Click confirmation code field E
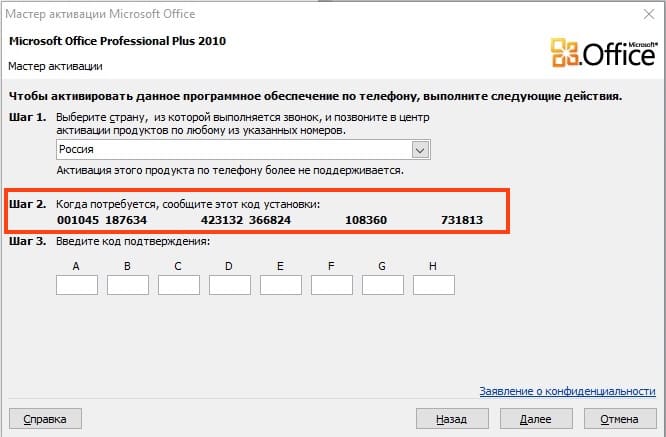 (x=281, y=285)
